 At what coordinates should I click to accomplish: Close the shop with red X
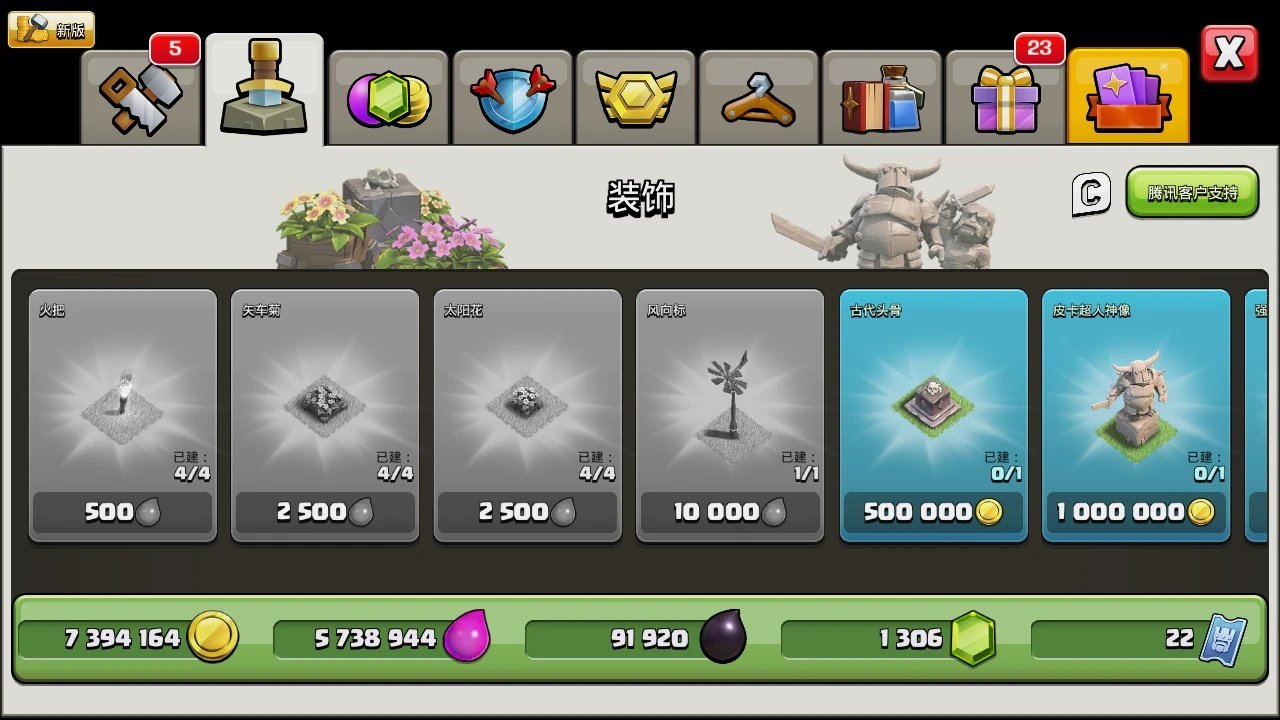(x=1229, y=54)
